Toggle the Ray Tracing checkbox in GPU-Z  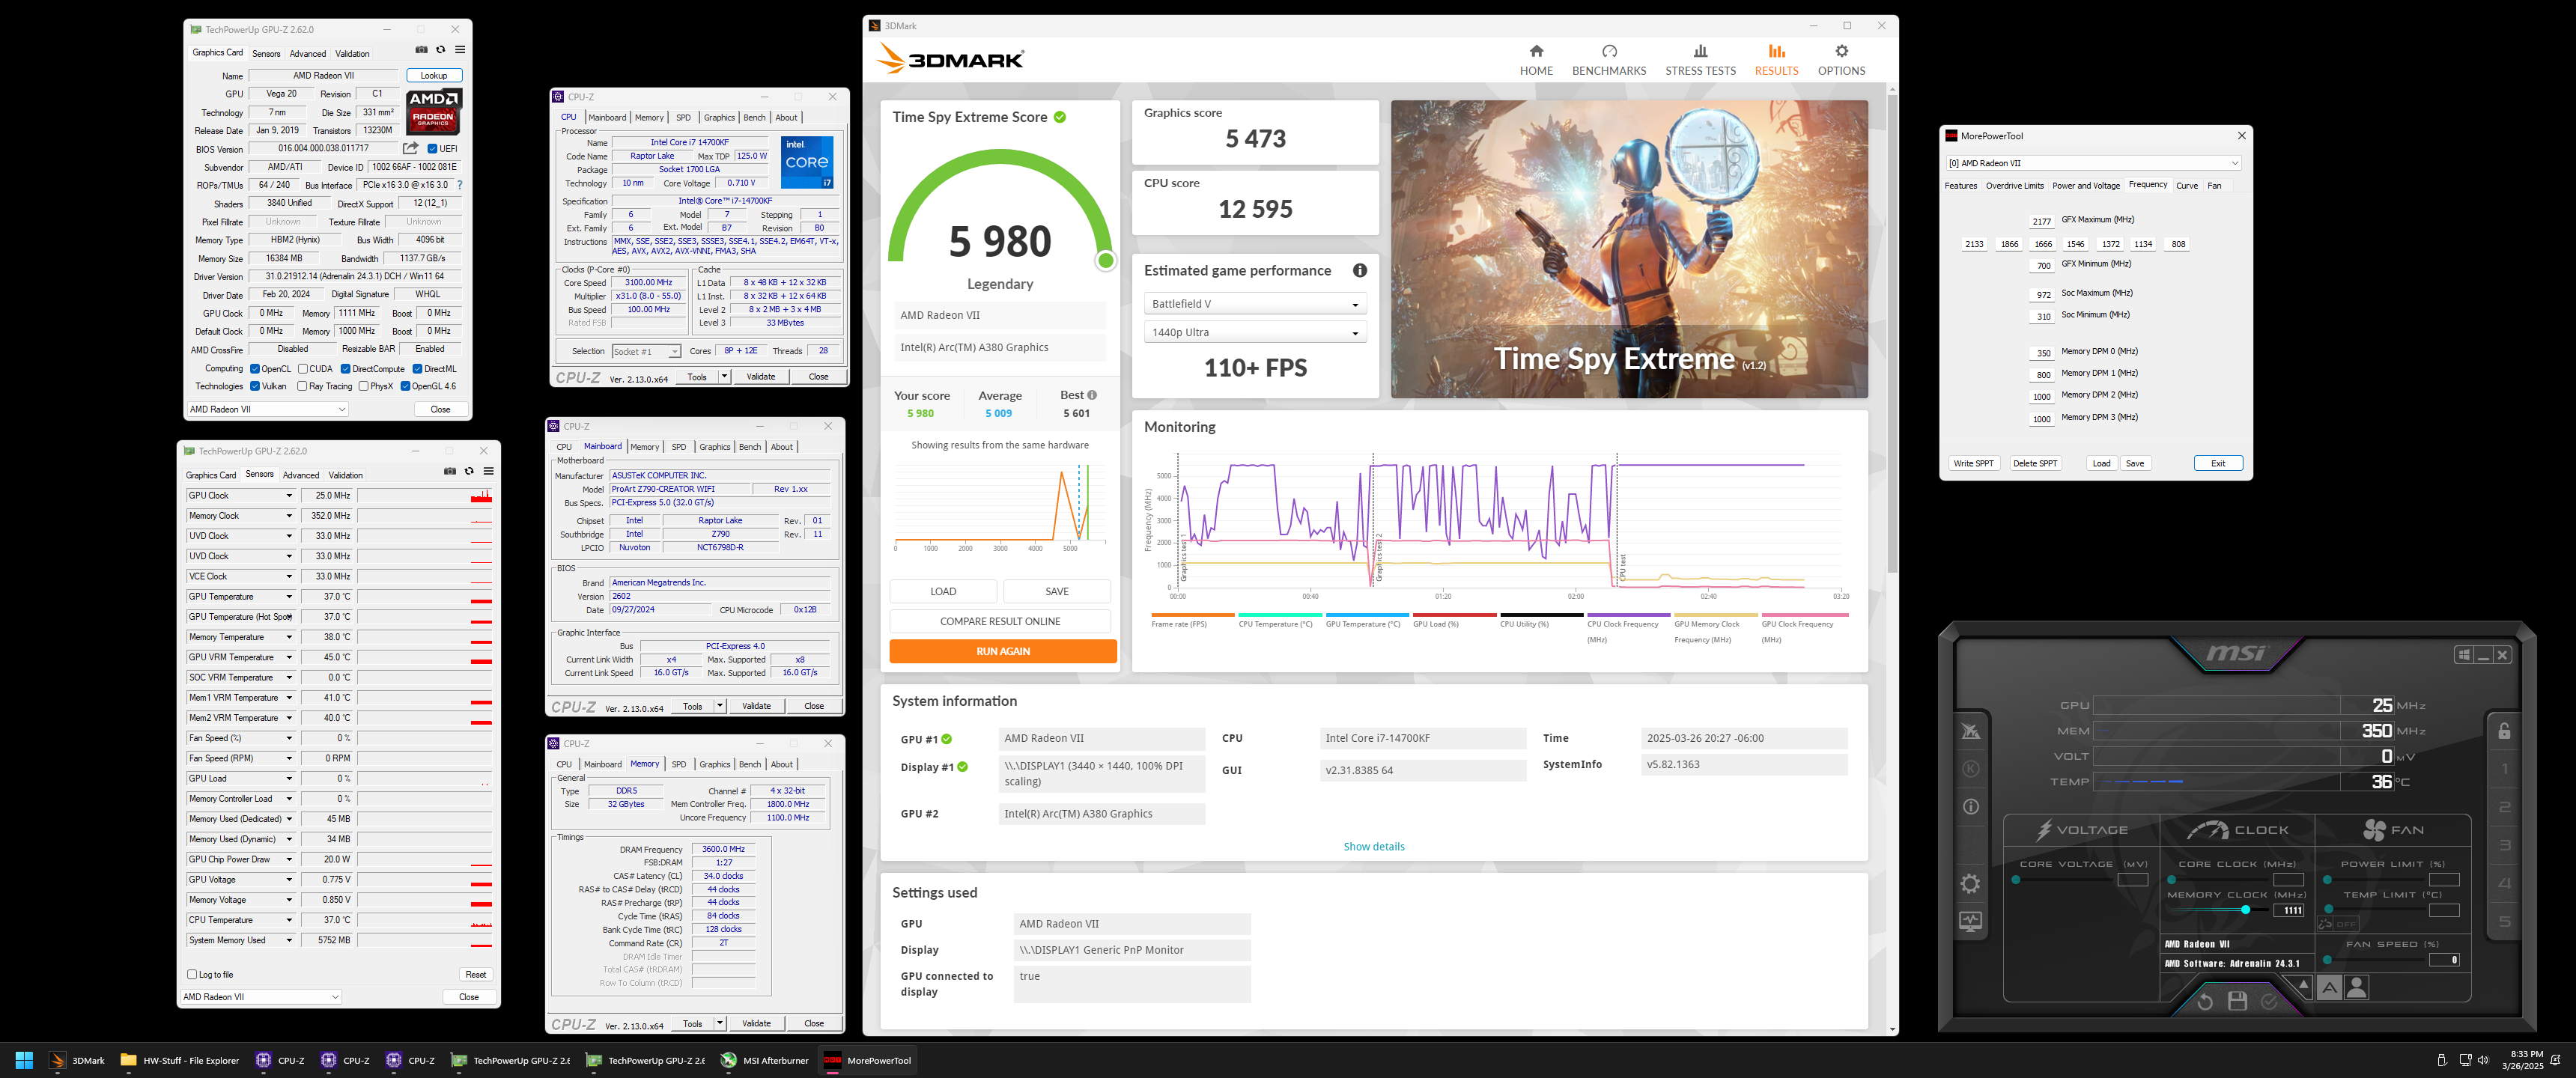pos(303,386)
